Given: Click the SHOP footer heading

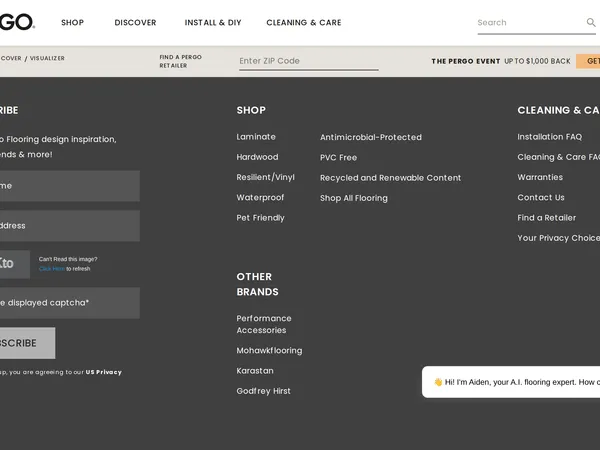Looking at the screenshot, I should (x=251, y=110).
